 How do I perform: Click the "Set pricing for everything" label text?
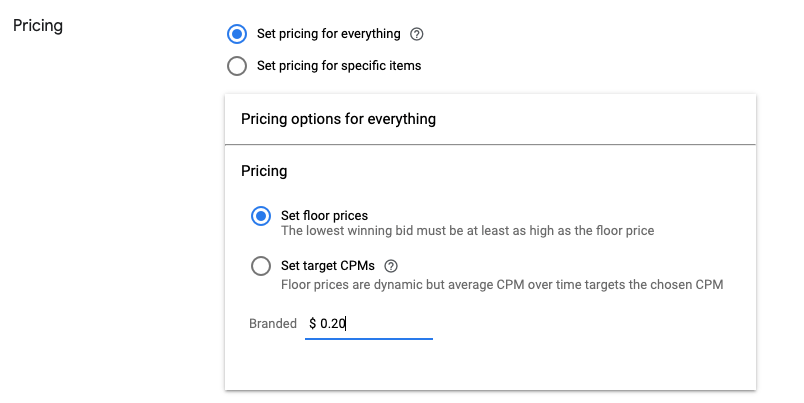coord(329,34)
